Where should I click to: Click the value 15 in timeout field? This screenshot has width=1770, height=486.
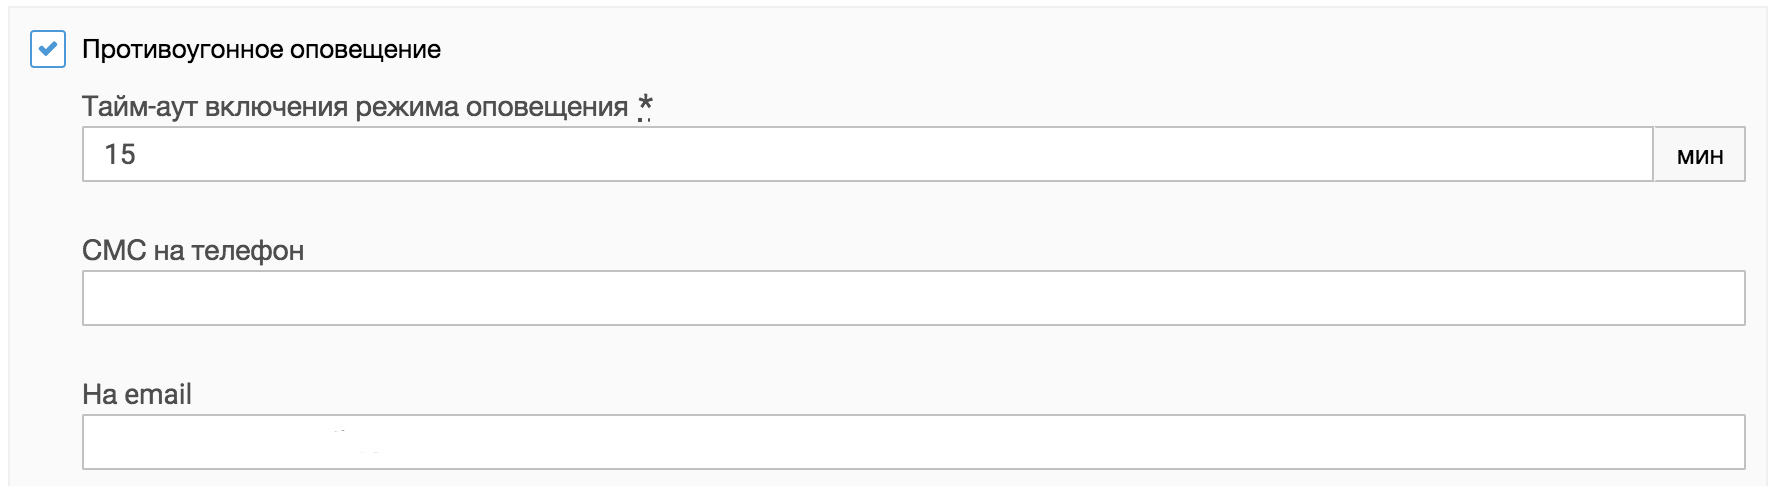(120, 154)
